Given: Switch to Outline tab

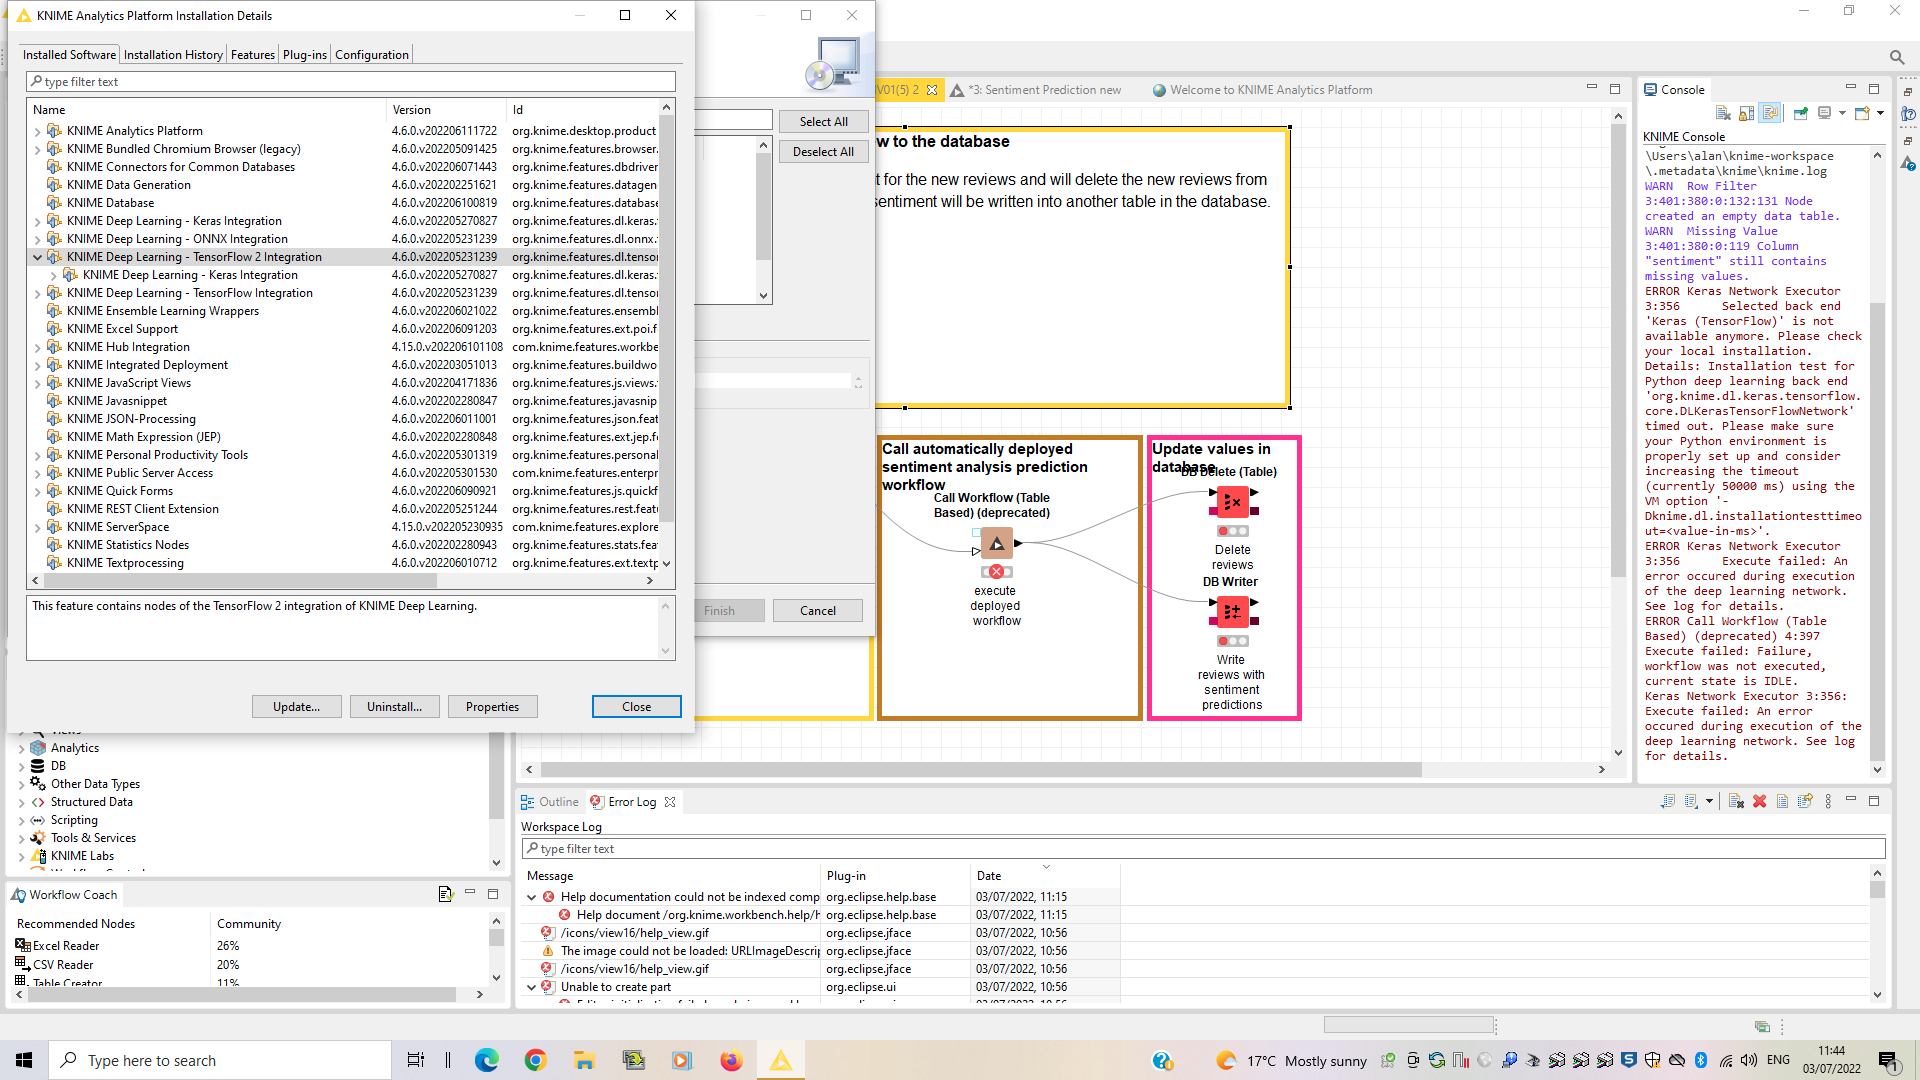Looking at the screenshot, I should pyautogui.click(x=549, y=802).
